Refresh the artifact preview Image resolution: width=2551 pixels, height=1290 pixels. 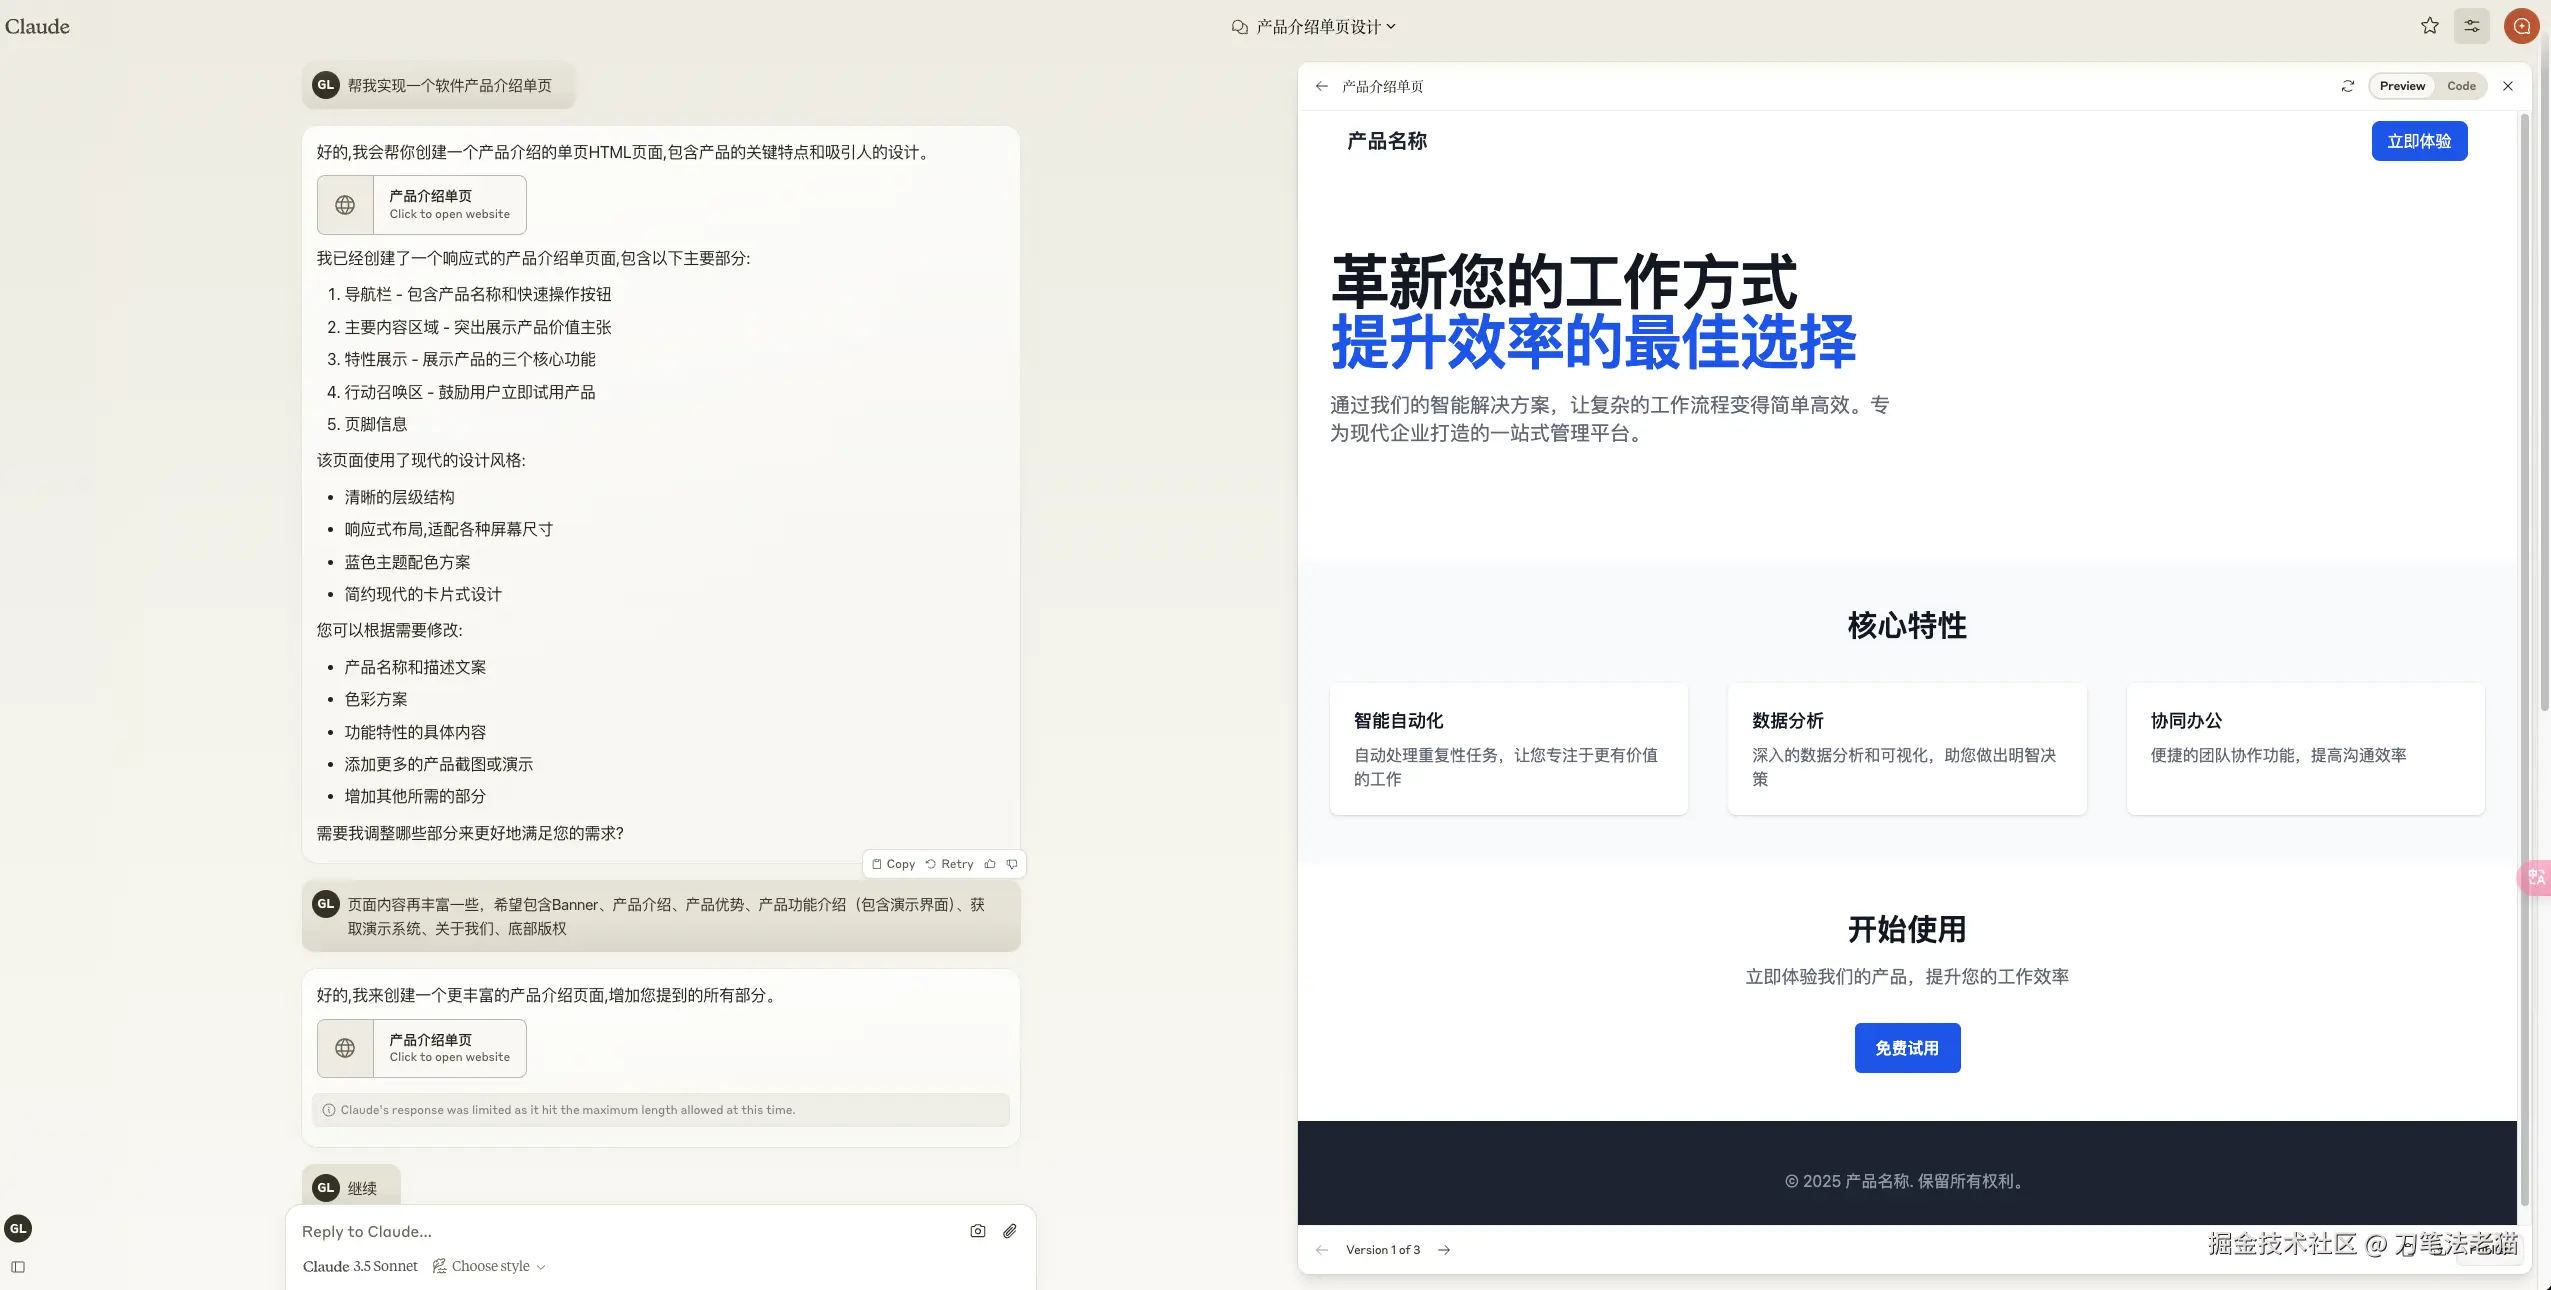click(2348, 86)
